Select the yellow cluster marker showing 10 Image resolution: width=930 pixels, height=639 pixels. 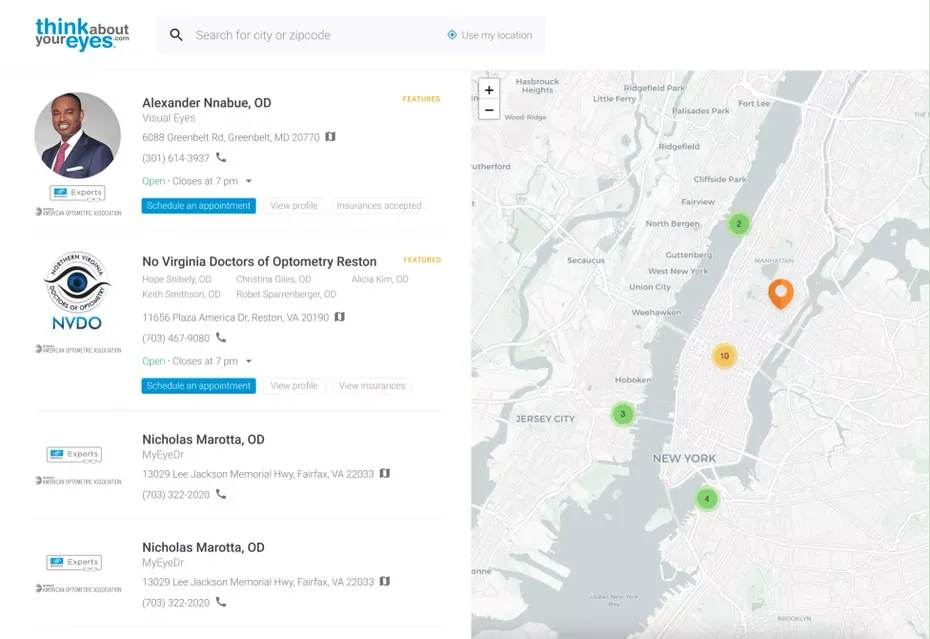tap(724, 356)
